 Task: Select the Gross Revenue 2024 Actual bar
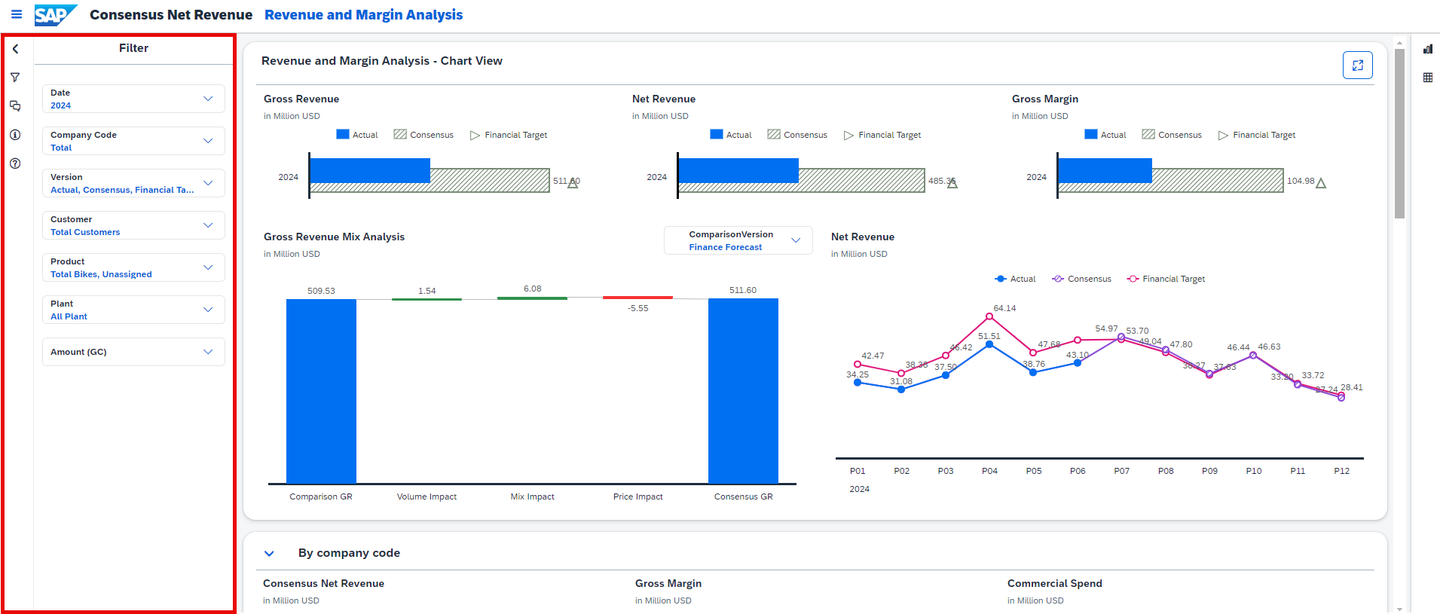[x=370, y=171]
